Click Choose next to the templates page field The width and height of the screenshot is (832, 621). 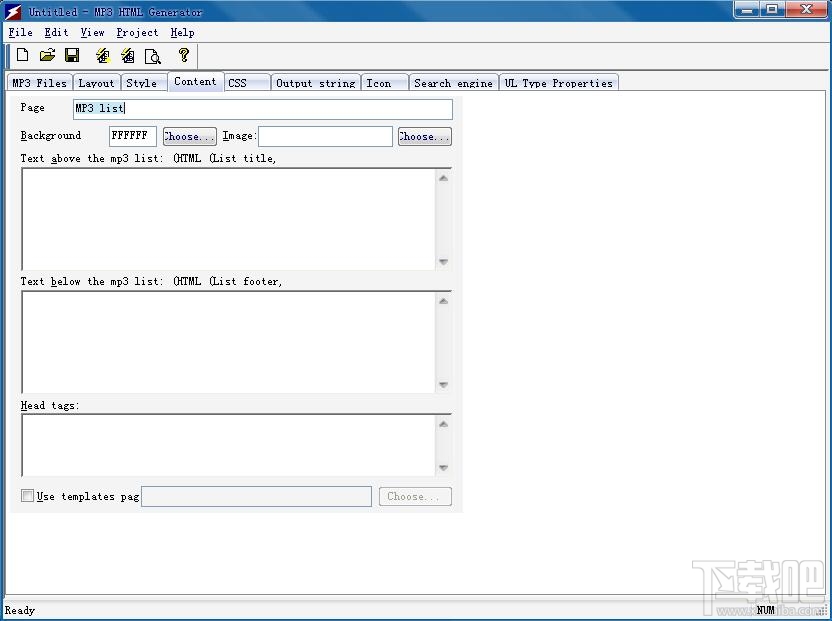pyautogui.click(x=414, y=496)
